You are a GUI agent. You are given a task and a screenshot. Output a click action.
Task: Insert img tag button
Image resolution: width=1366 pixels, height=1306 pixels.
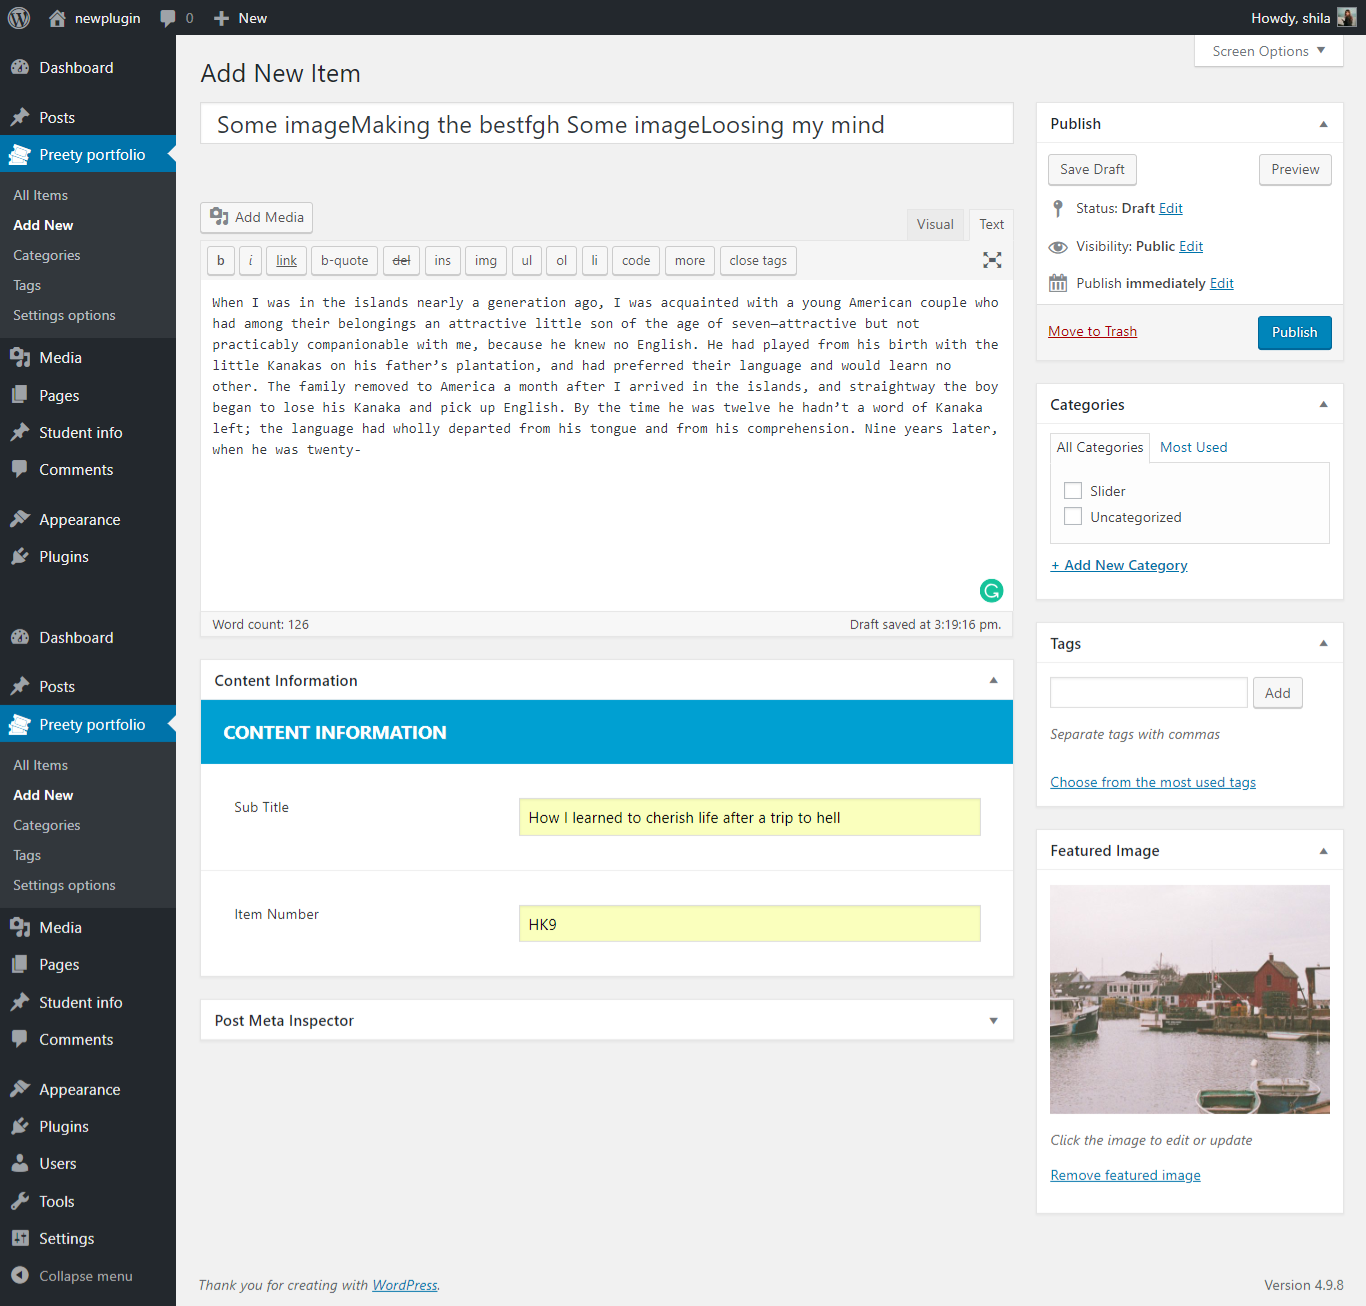(x=486, y=261)
